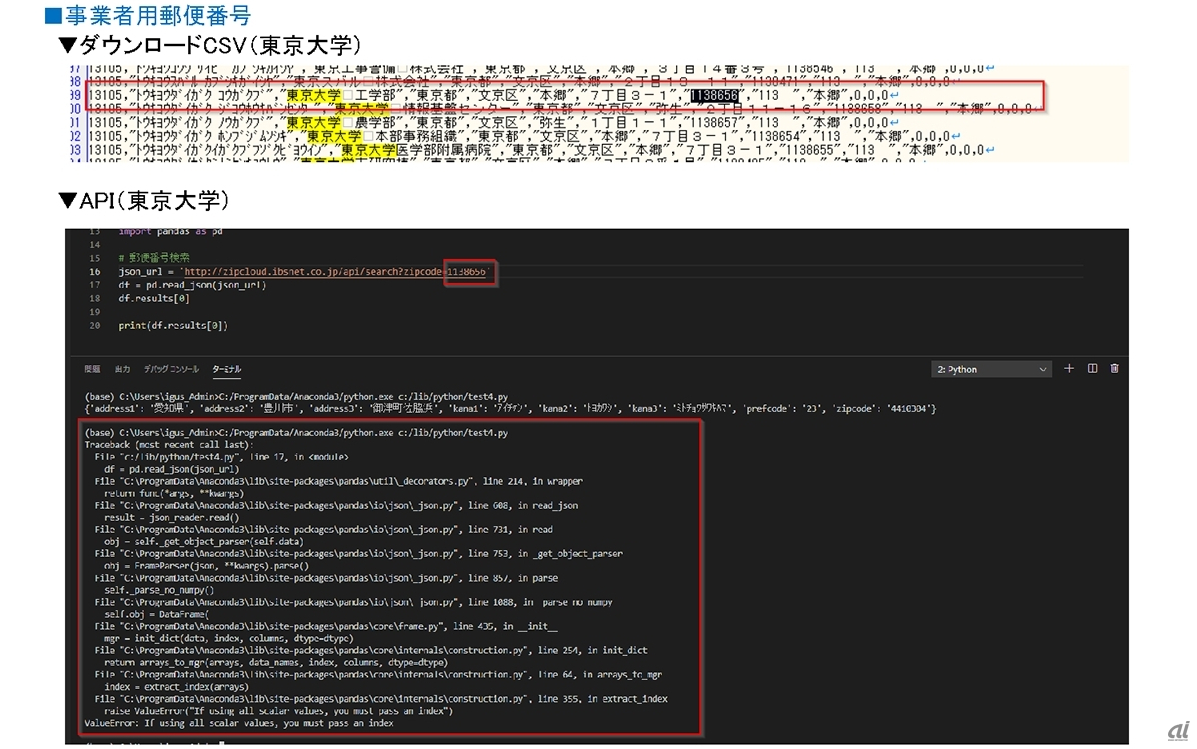Image resolution: width=1197 pixels, height=749 pixels.
Task: Click '東京大学' in the 農学部 CSV row
Action: point(314,122)
